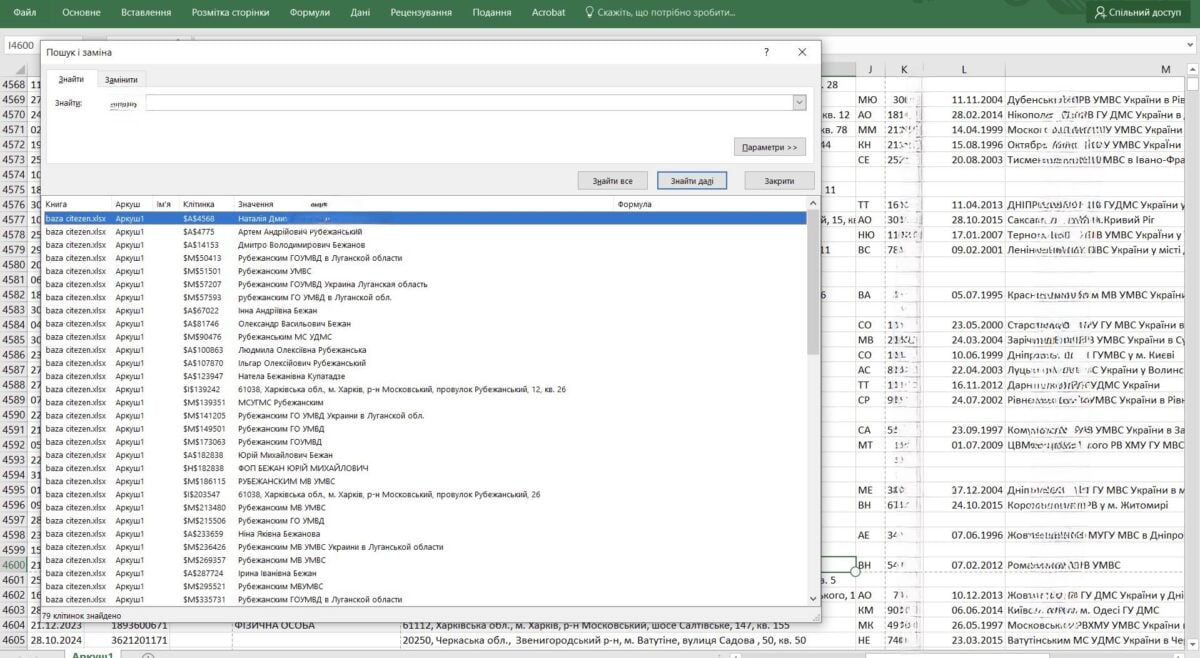Select the column K header in the worksheet

click(x=904, y=69)
